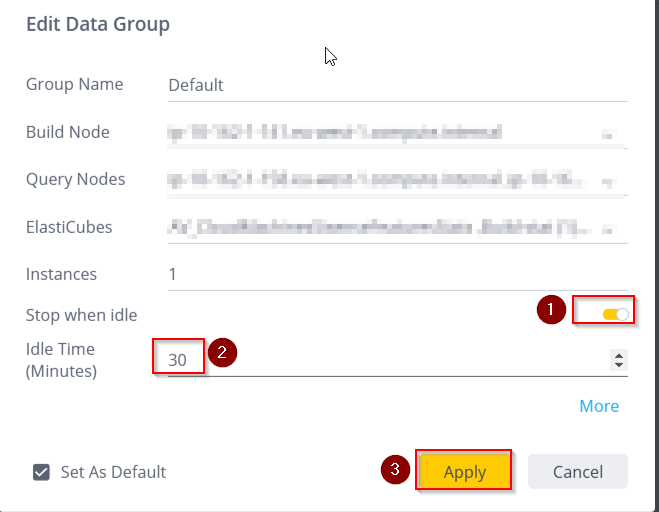Select the Query Nodes value field
The height and width of the screenshot is (512, 659).
coord(380,180)
